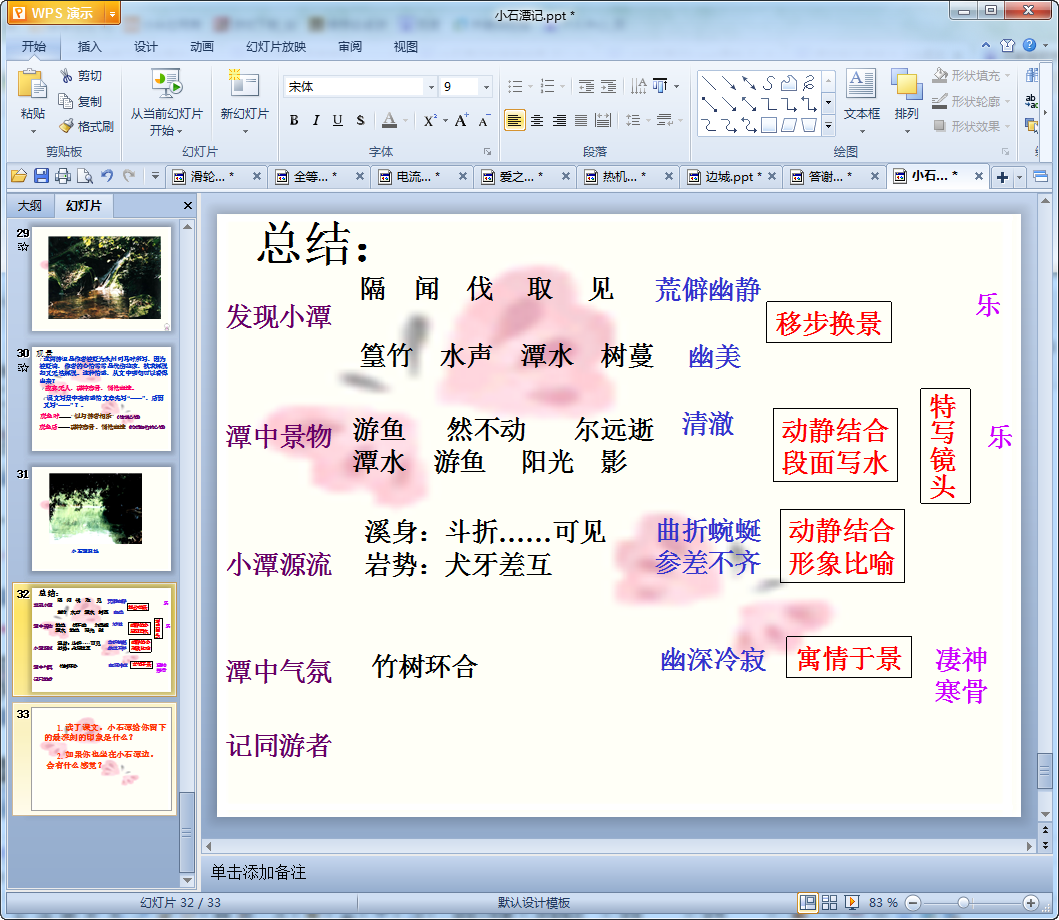The image size is (1059, 920).
Task: Switch to the 插入 ribbon tab
Action: point(89,47)
